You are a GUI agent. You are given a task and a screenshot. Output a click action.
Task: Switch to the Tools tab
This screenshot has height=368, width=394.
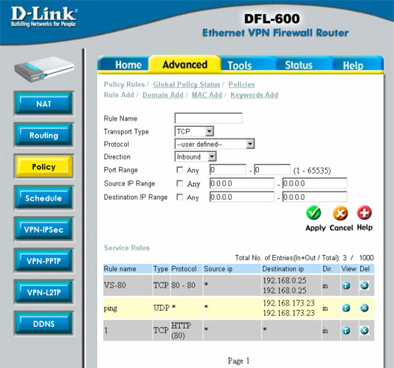point(240,65)
